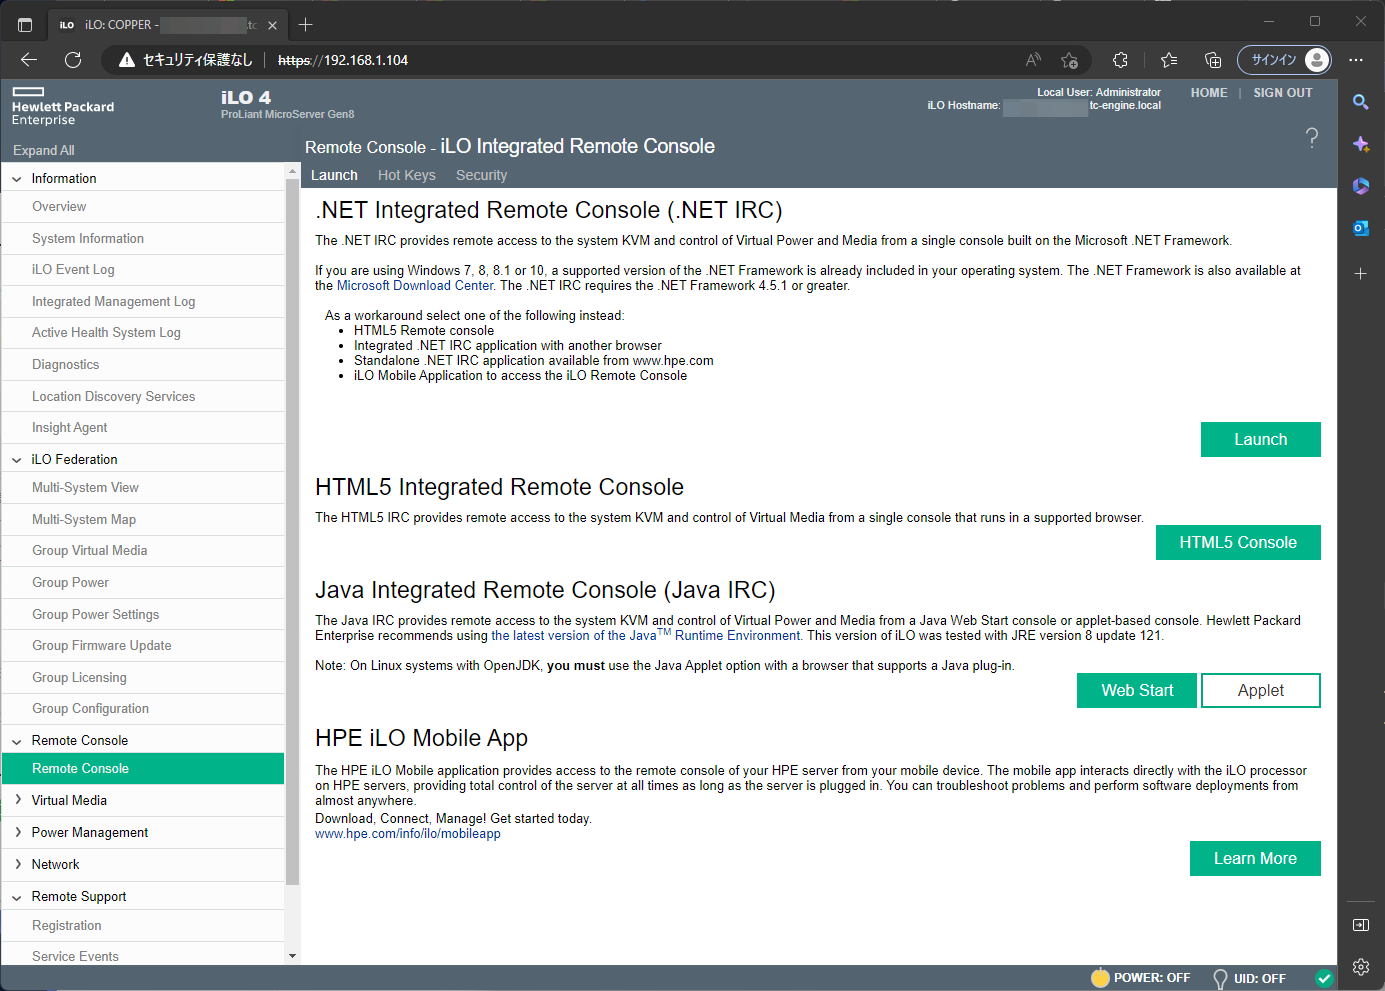Open the Copilot sparkle sidebar icon

tap(1361, 144)
